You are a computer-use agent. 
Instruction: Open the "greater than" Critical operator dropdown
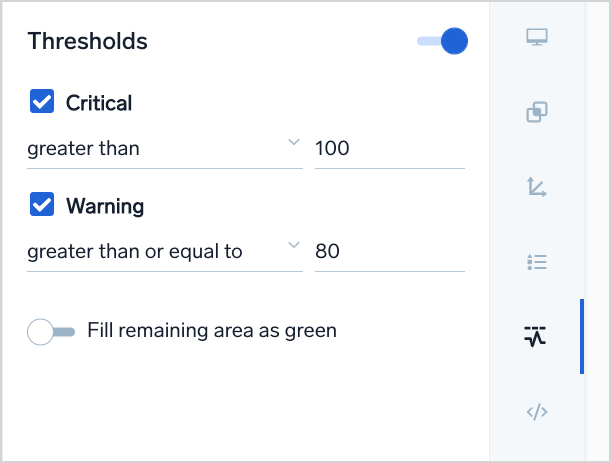(x=160, y=149)
